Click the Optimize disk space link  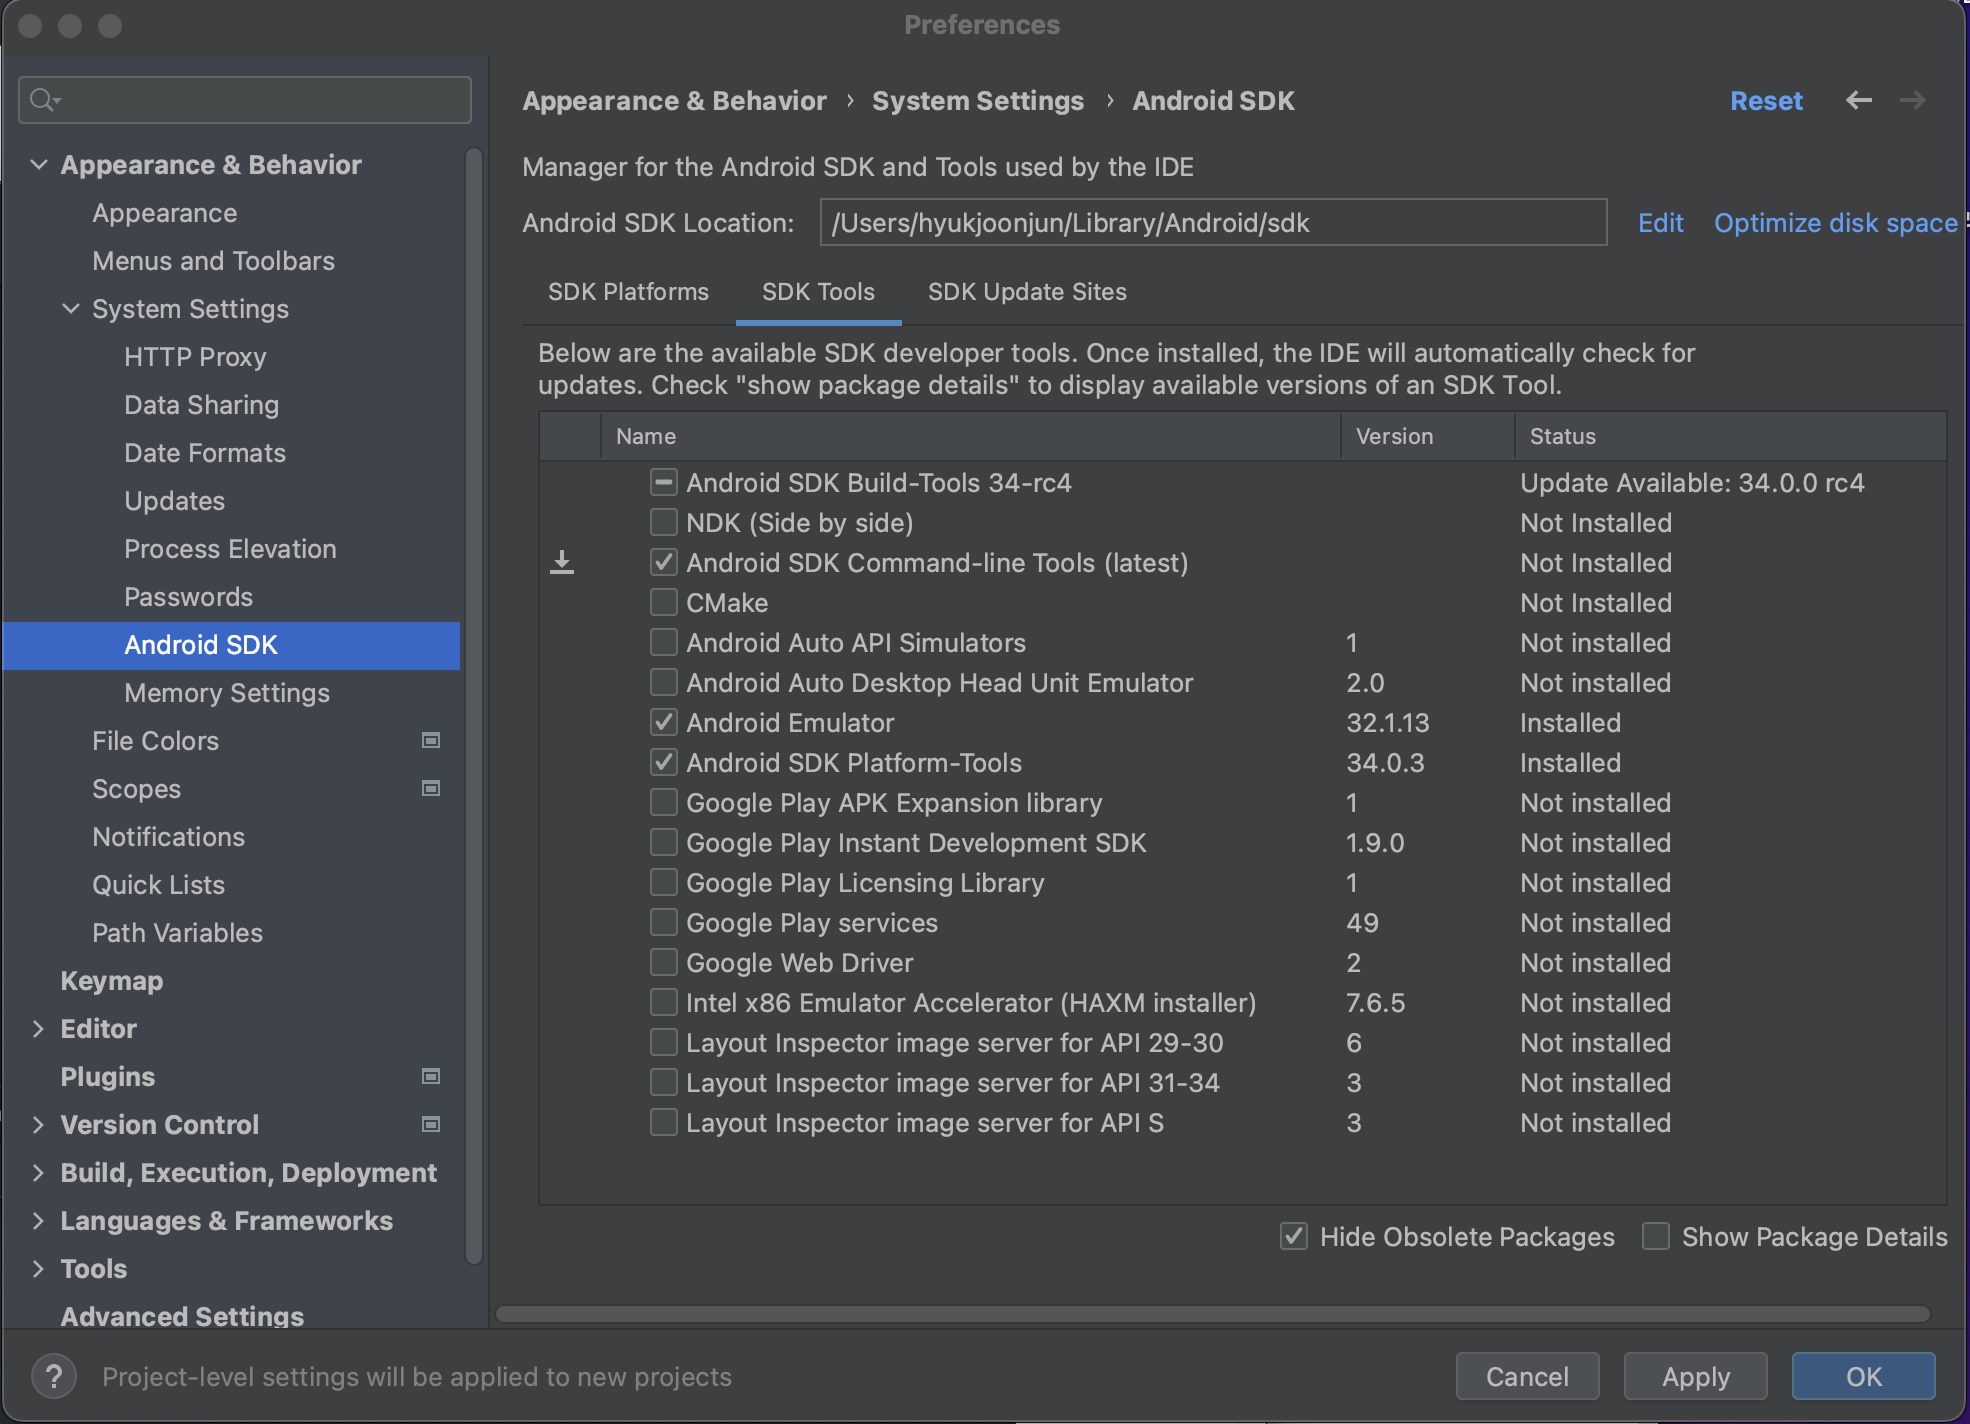tap(1835, 223)
